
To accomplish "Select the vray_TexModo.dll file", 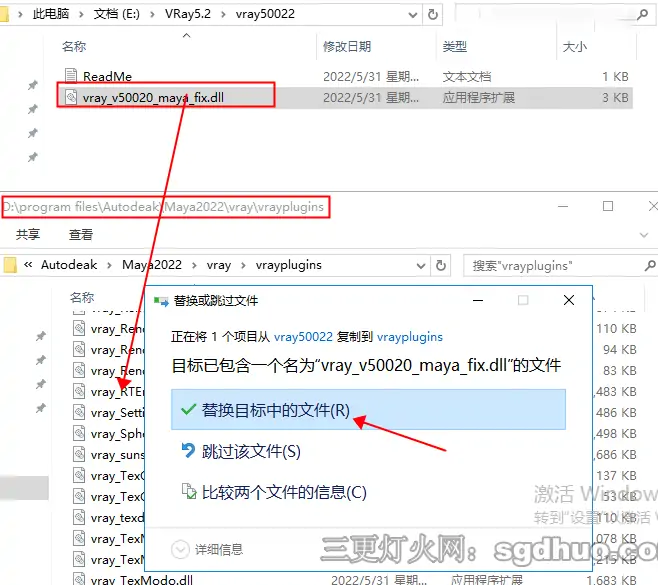I will (142, 580).
